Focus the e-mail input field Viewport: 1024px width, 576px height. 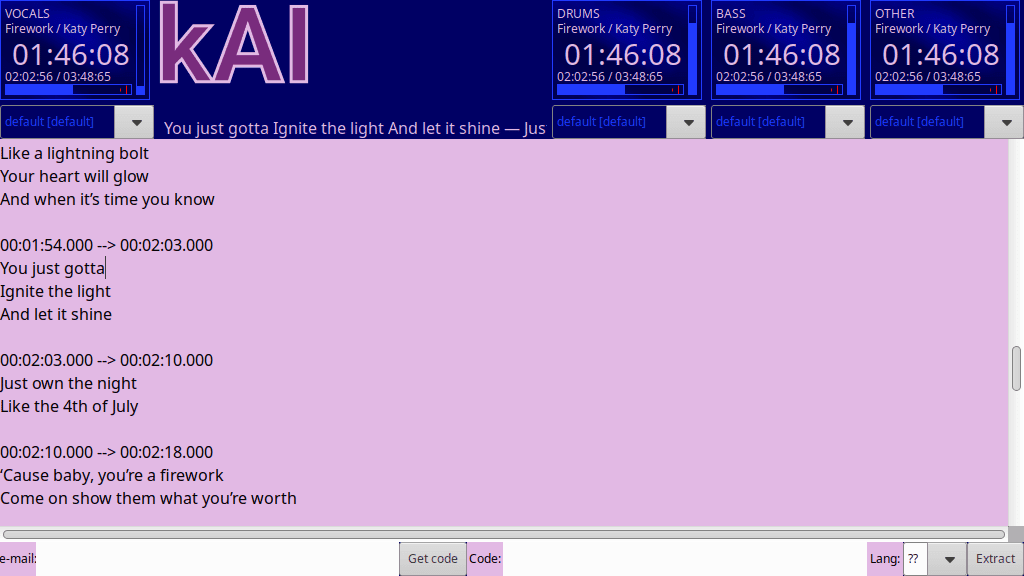pos(217,559)
